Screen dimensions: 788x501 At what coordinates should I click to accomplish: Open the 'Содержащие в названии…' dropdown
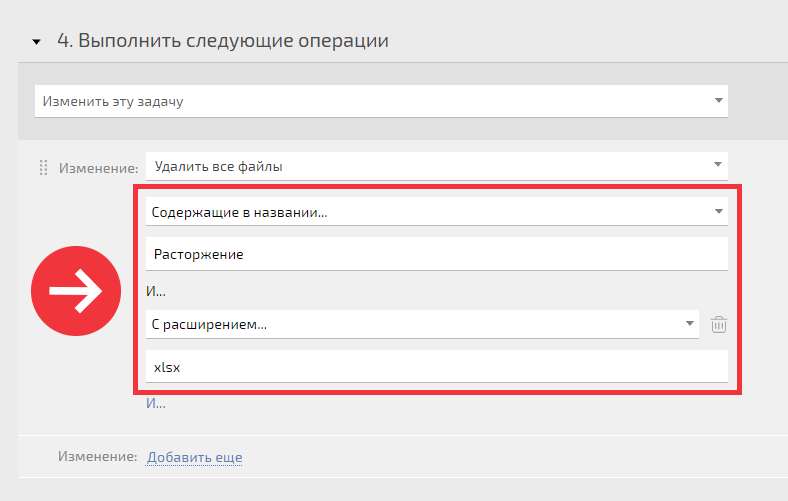coord(437,212)
